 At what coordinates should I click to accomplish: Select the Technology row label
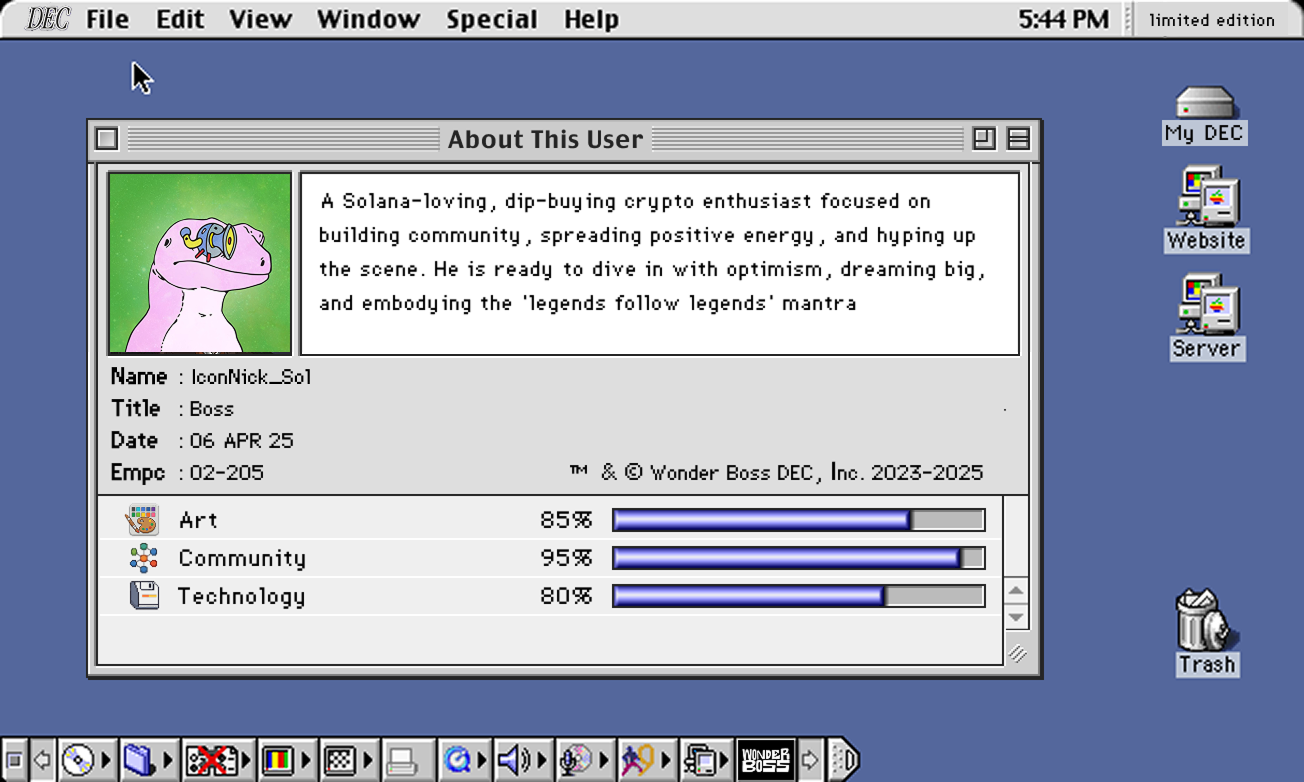point(241,597)
